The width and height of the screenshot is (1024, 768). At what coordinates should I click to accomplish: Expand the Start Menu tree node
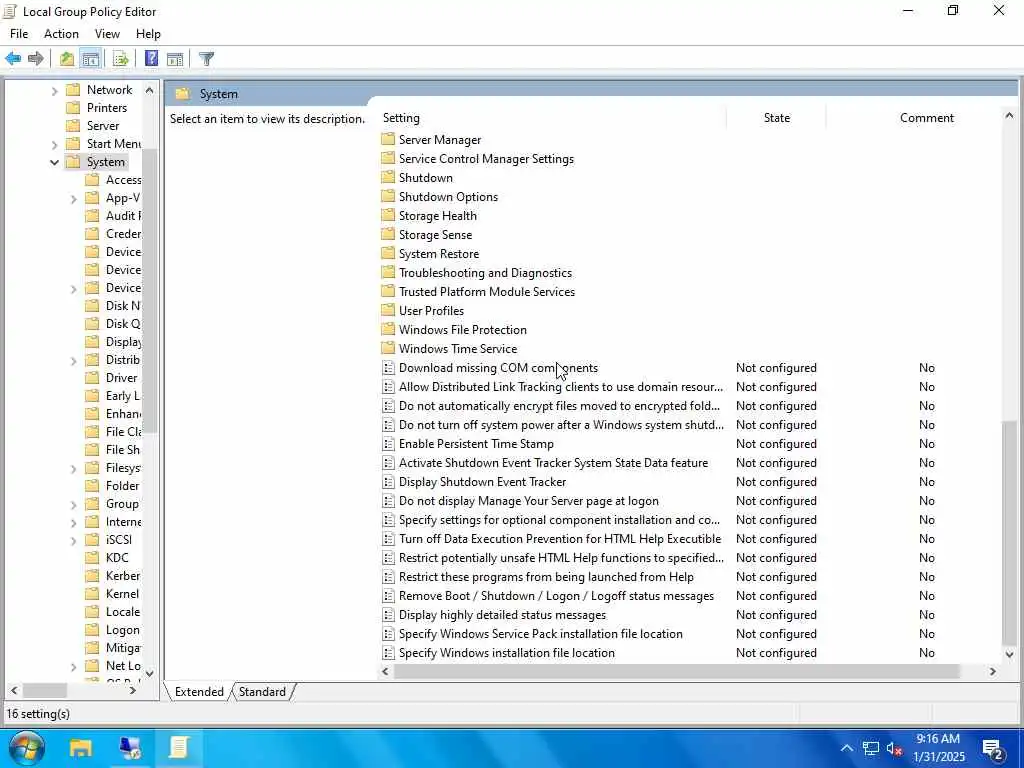click(x=55, y=144)
